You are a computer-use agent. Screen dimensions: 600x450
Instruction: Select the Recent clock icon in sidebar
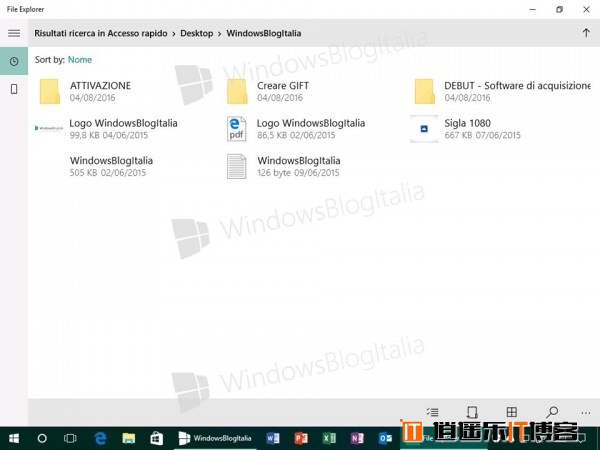click(14, 61)
